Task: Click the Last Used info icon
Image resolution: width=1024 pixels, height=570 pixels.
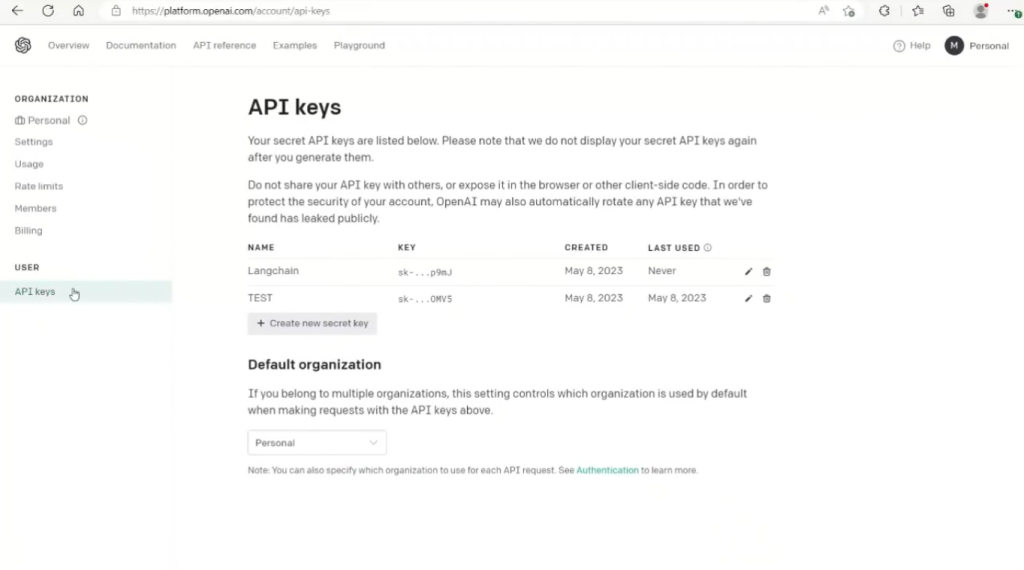Action: pyautogui.click(x=708, y=248)
